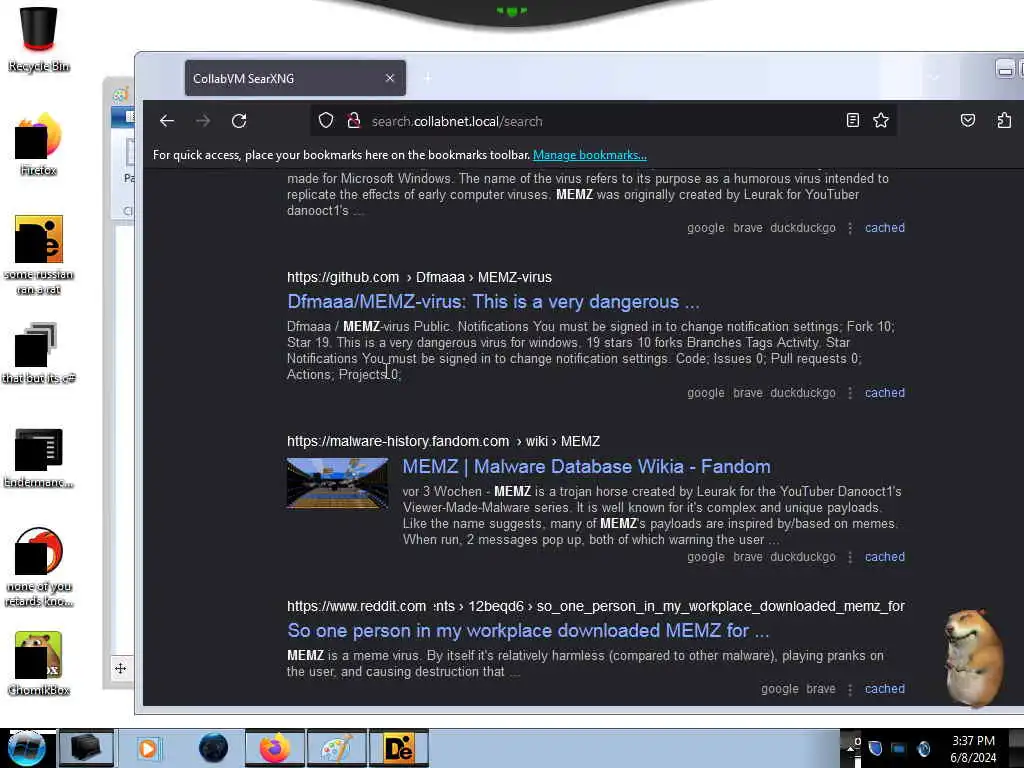
Task: Open 'some russian ran a rat' desktop icon
Action: 39,255
